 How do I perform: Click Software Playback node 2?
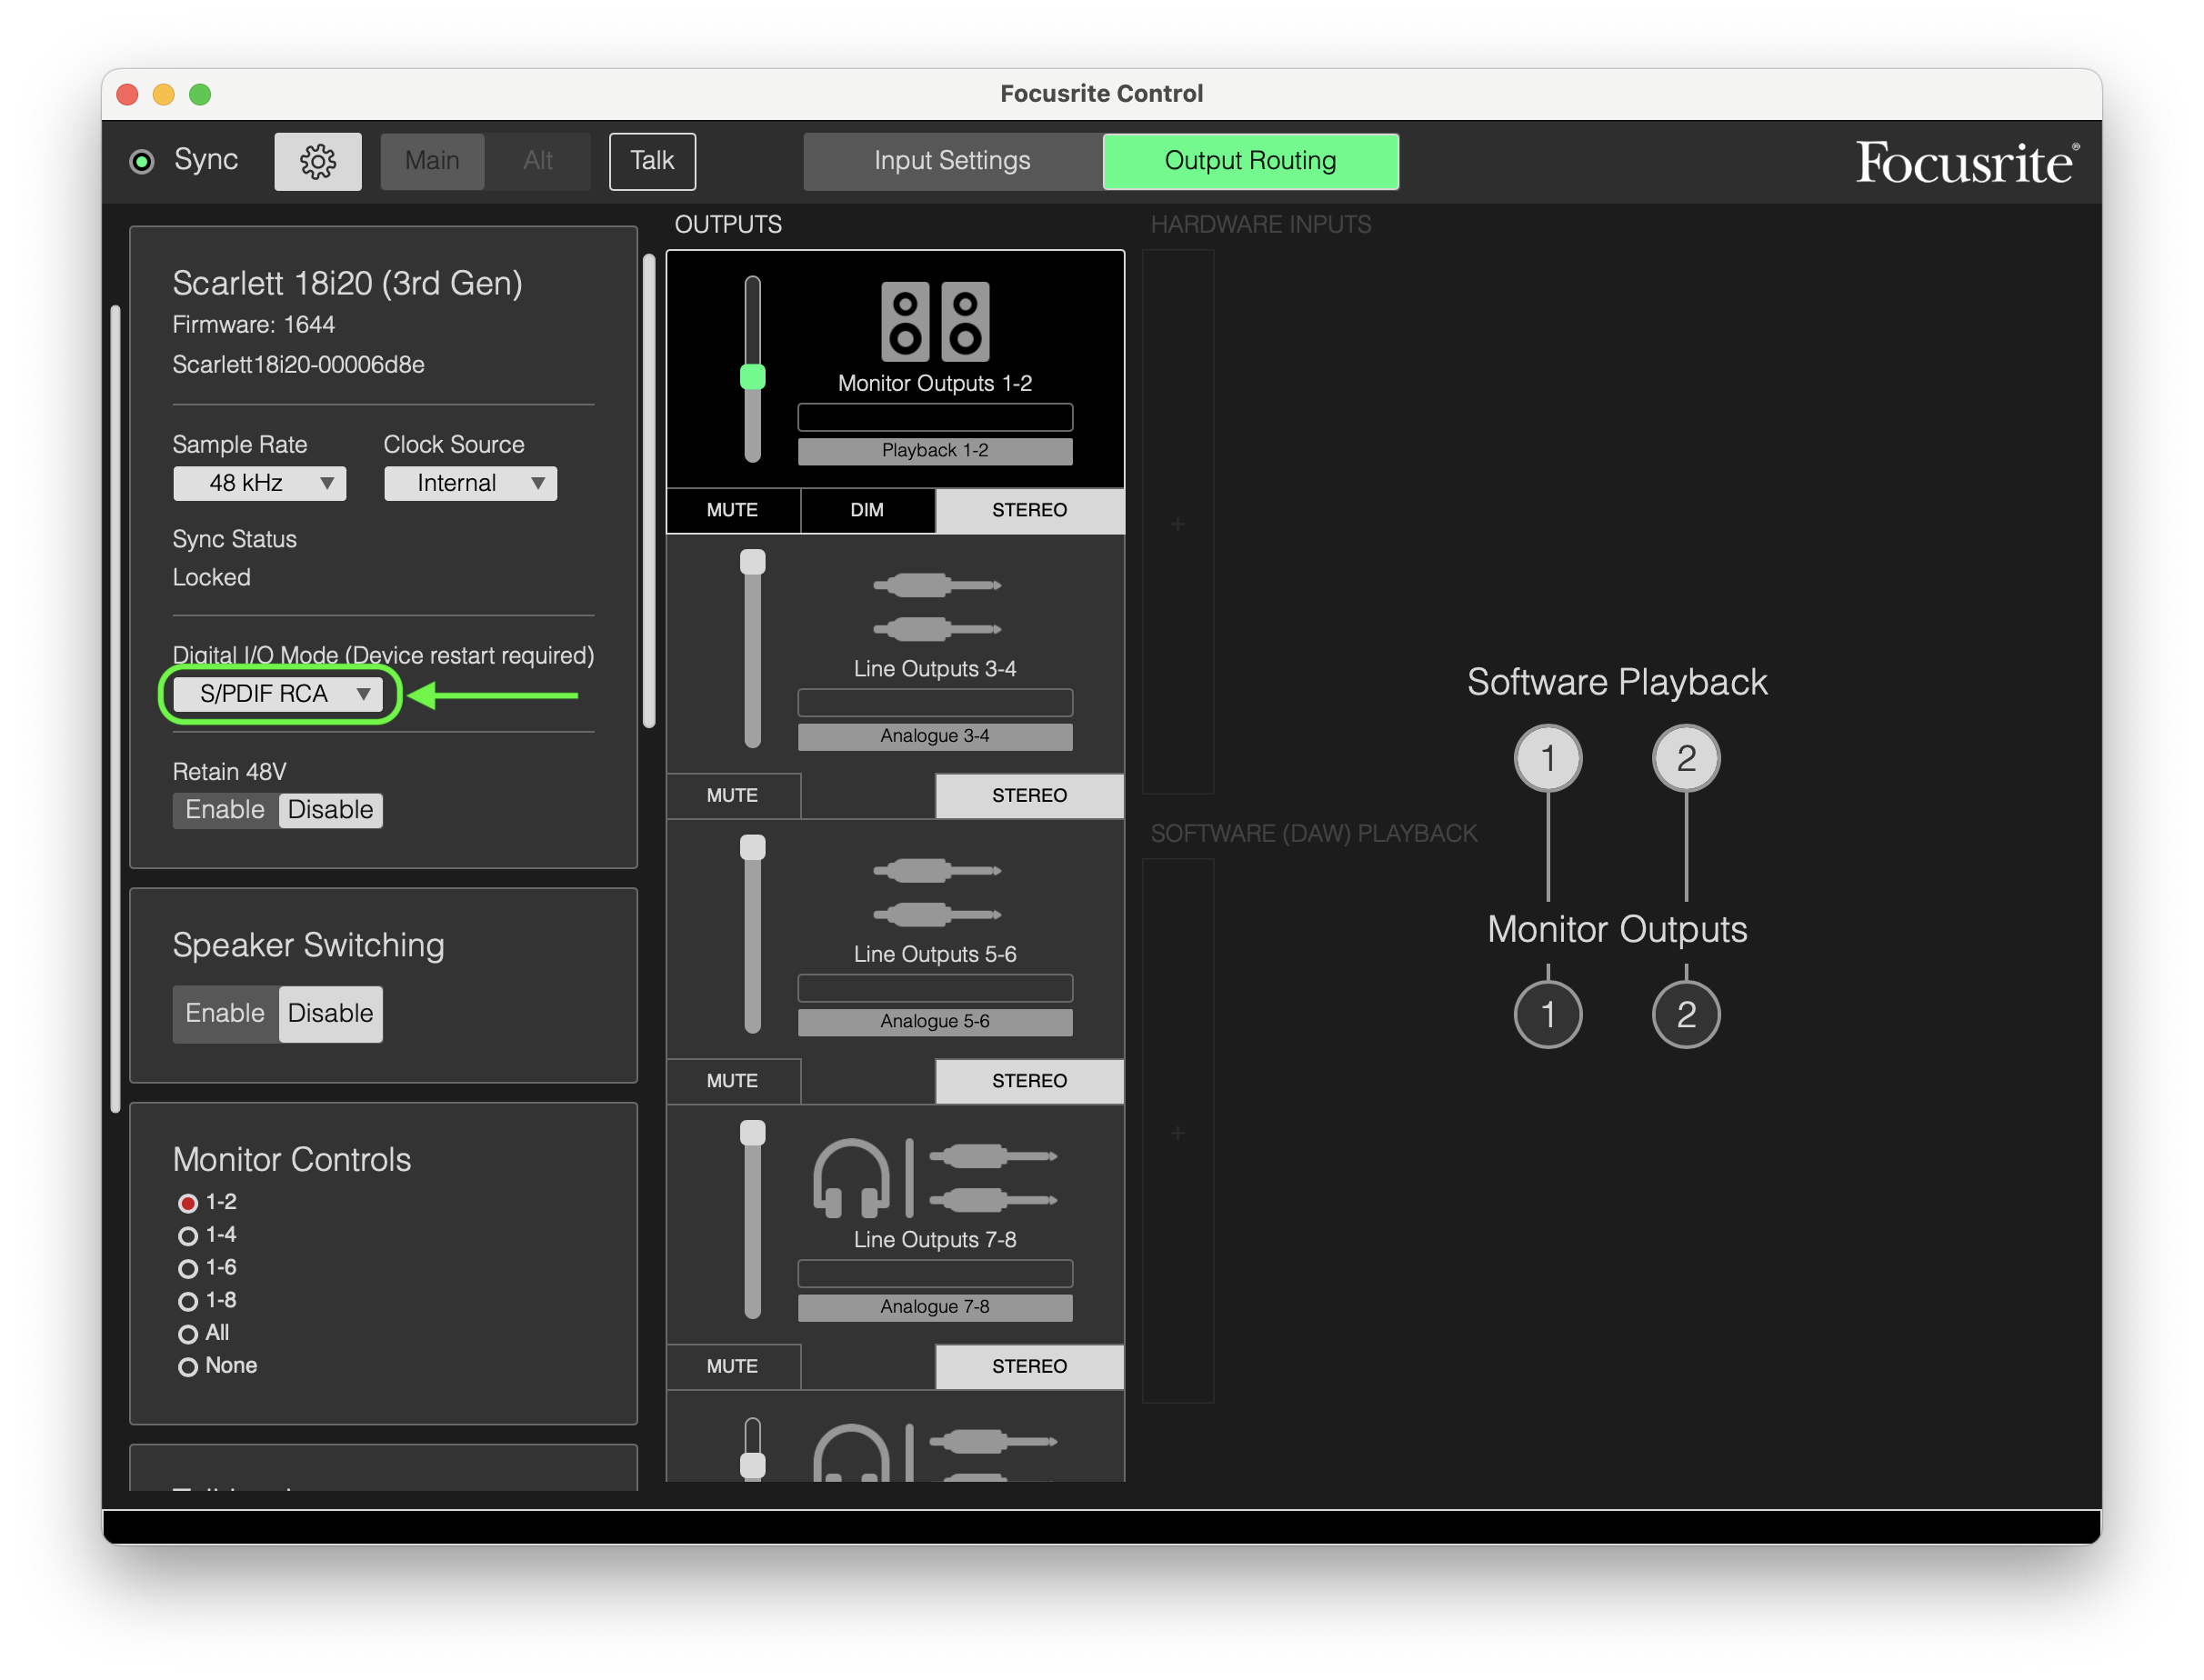coord(1686,758)
